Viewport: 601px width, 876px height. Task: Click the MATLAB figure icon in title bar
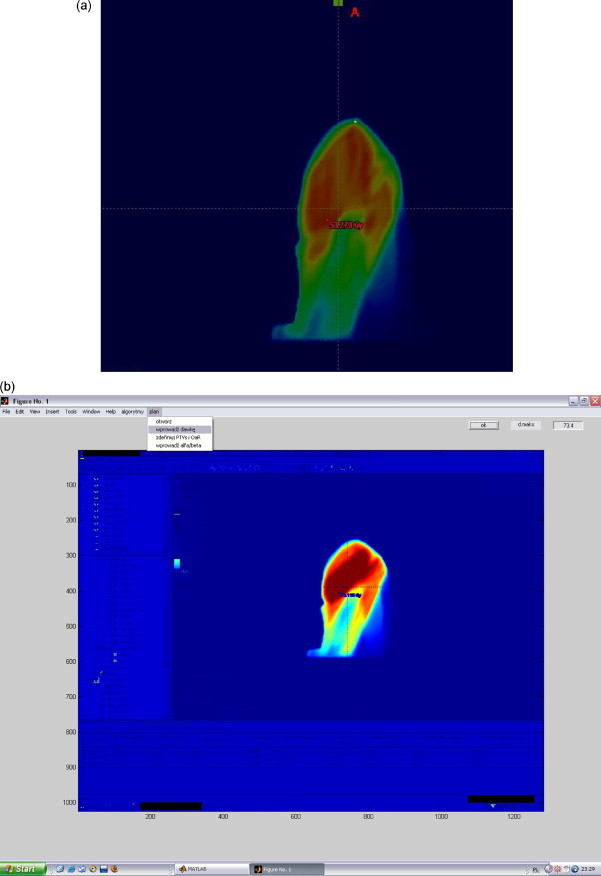5,401
